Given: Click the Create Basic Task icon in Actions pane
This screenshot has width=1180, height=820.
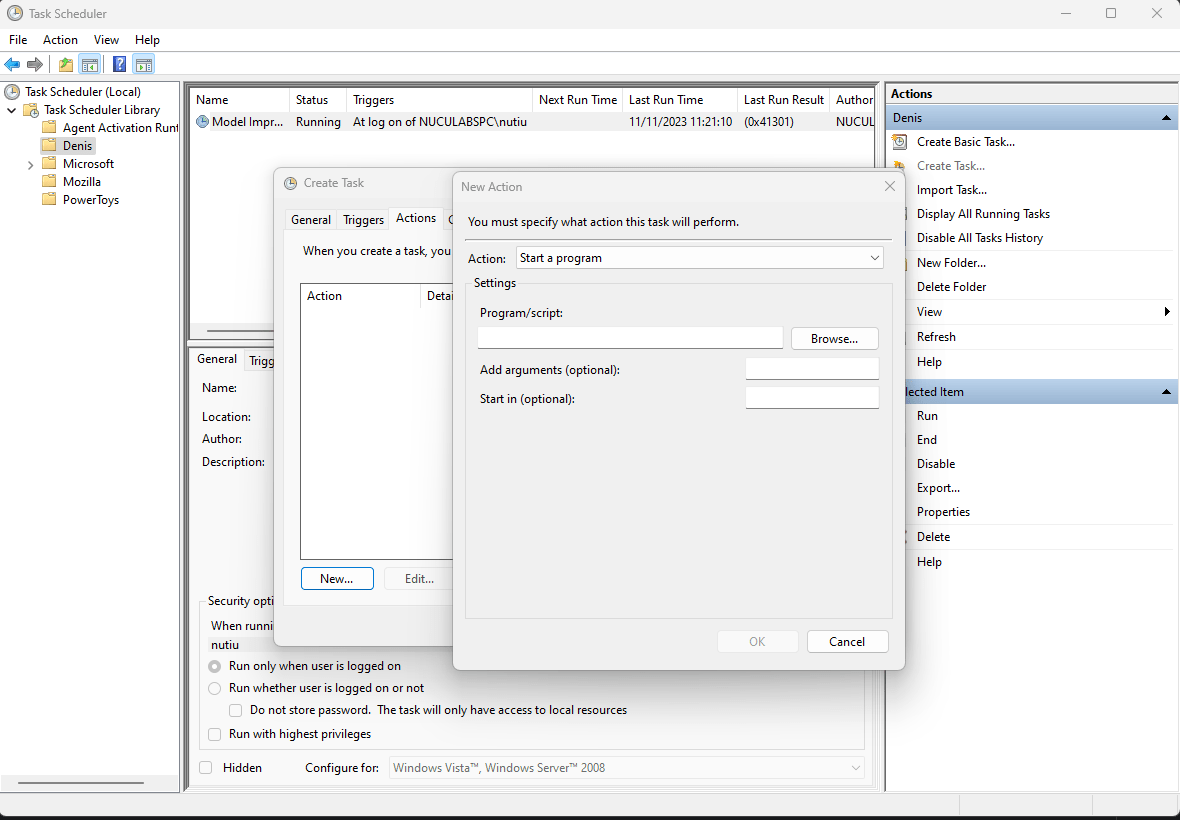Looking at the screenshot, I should [x=901, y=141].
